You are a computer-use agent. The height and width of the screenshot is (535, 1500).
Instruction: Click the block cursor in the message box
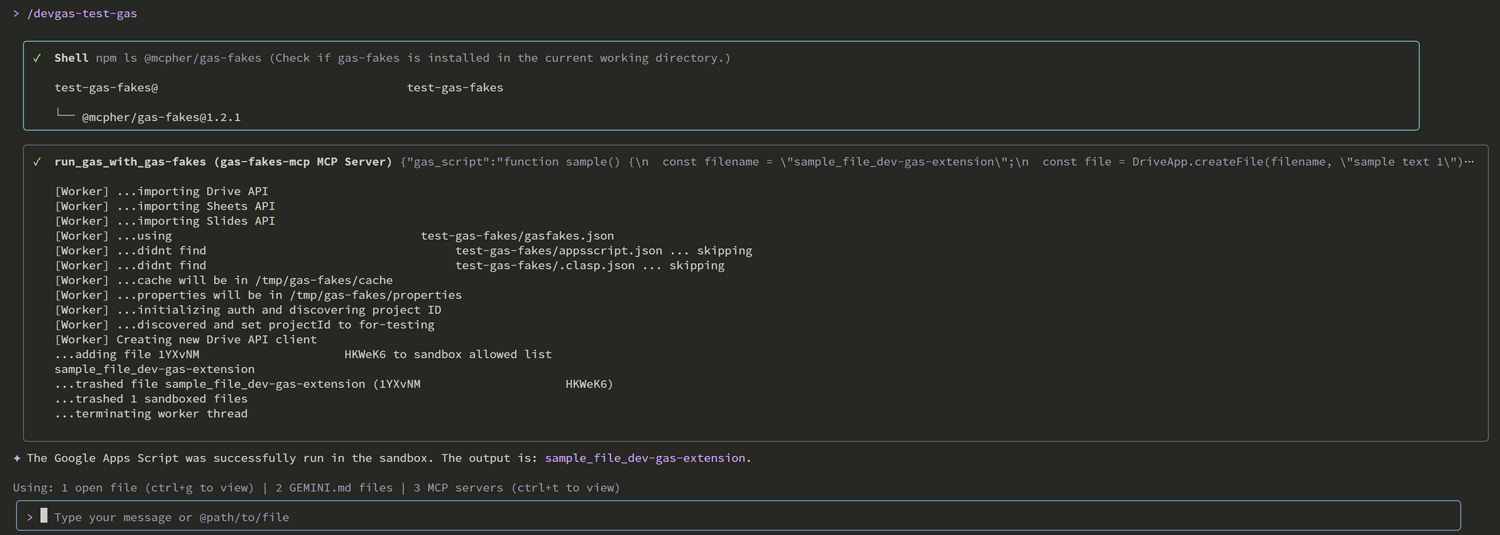click(44, 516)
